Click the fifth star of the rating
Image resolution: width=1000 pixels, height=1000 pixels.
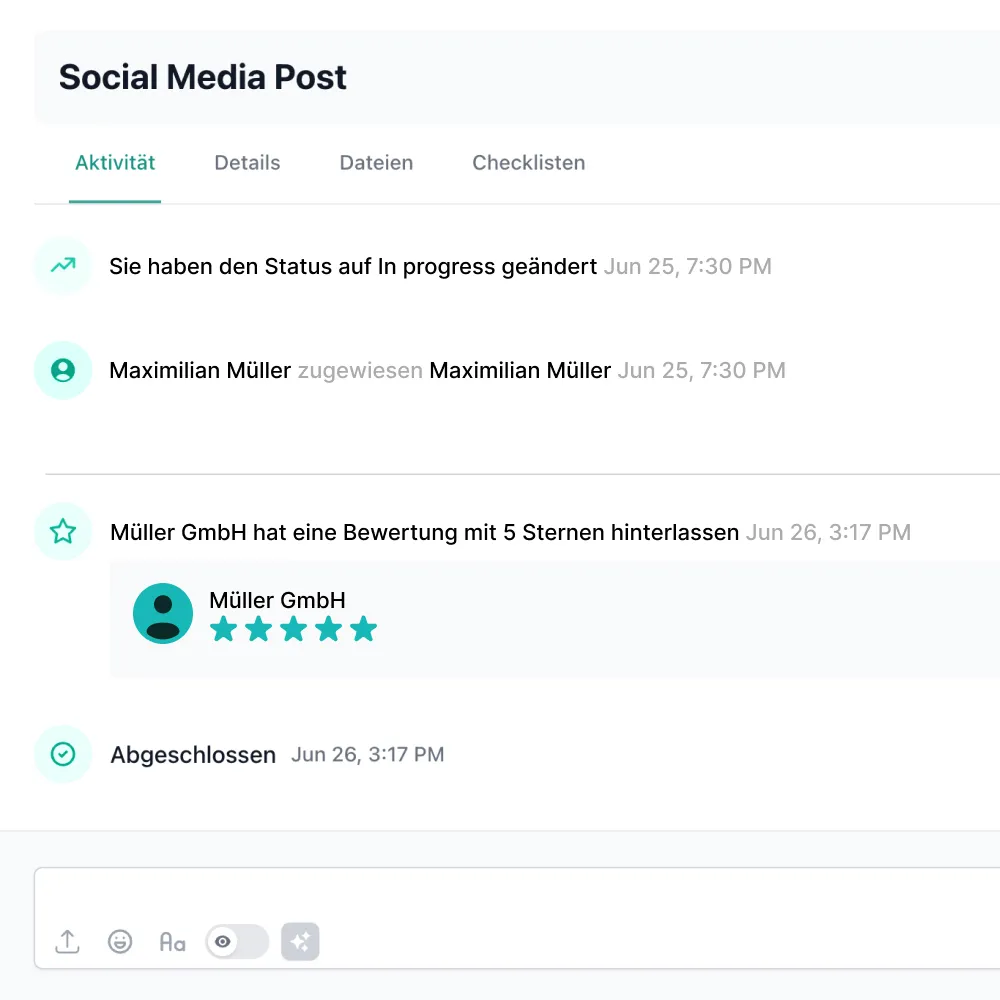tap(364, 629)
